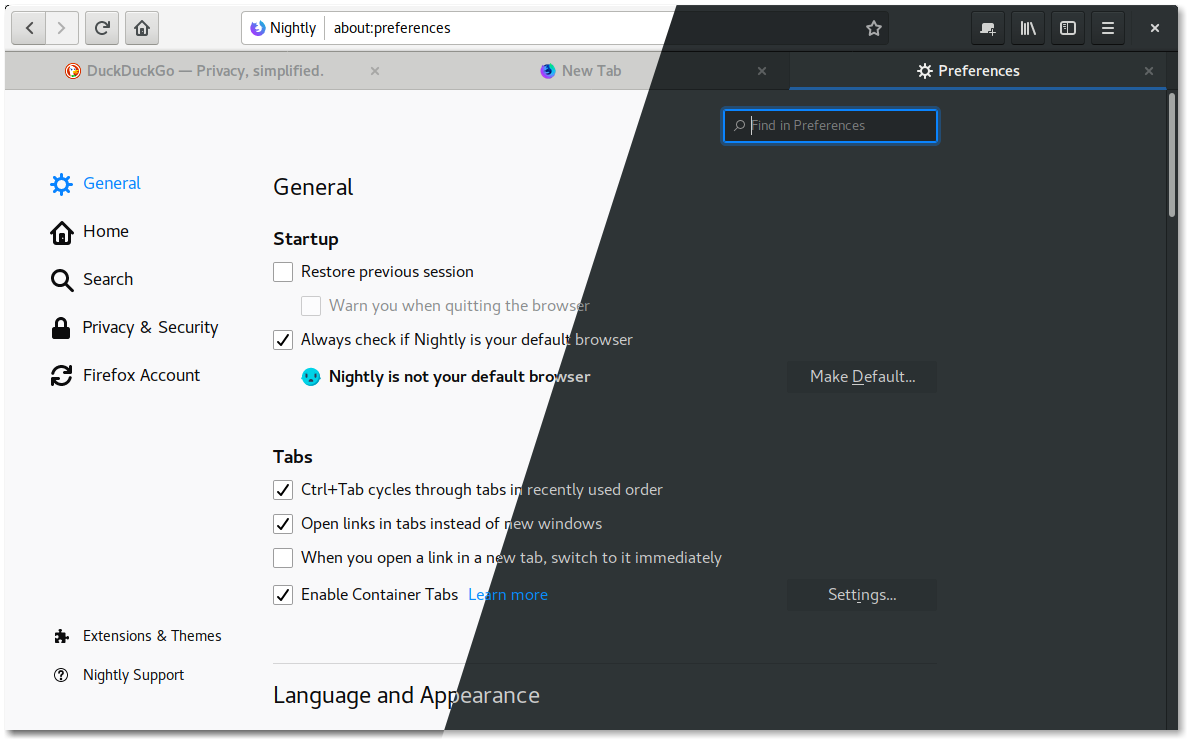Click the forward navigation arrow
The width and height of the screenshot is (1187, 739).
[x=61, y=28]
